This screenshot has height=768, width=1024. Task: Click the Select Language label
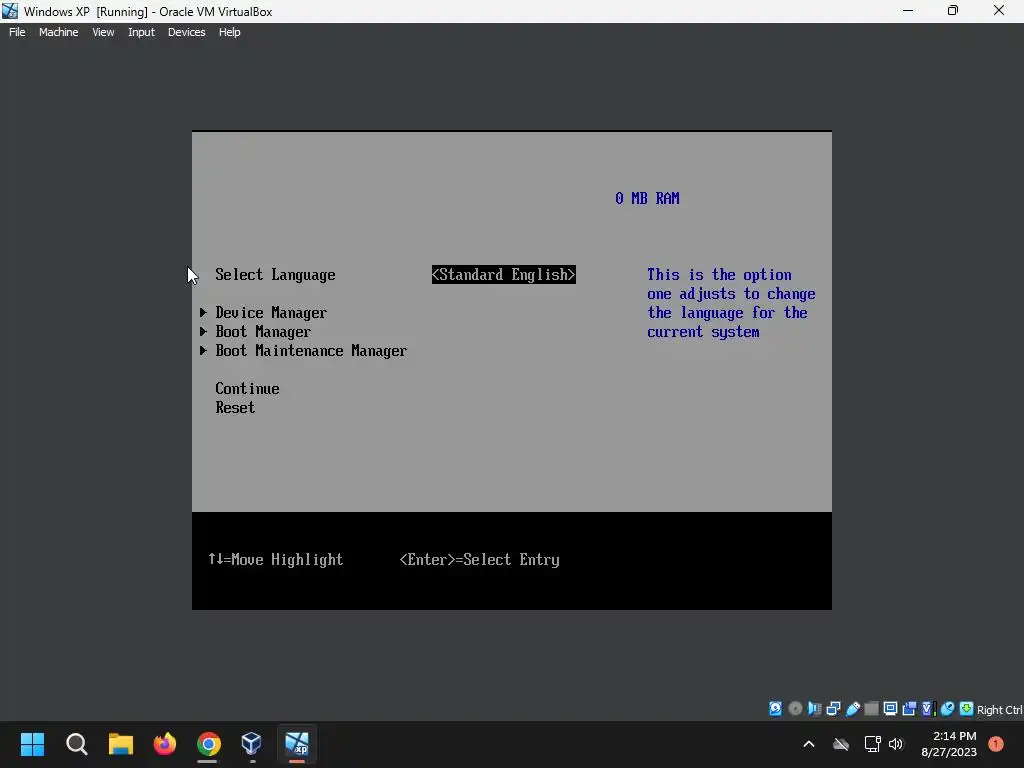click(x=276, y=275)
